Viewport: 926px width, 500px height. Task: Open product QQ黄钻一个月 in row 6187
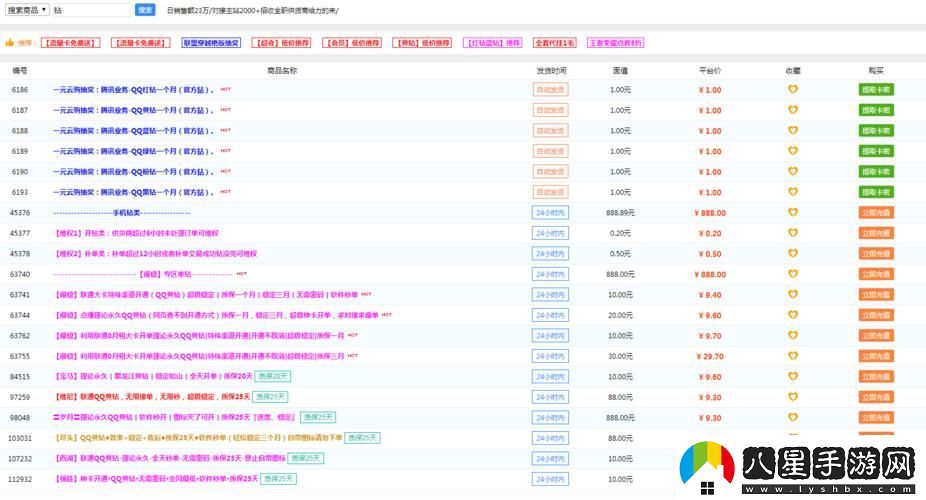click(x=134, y=110)
